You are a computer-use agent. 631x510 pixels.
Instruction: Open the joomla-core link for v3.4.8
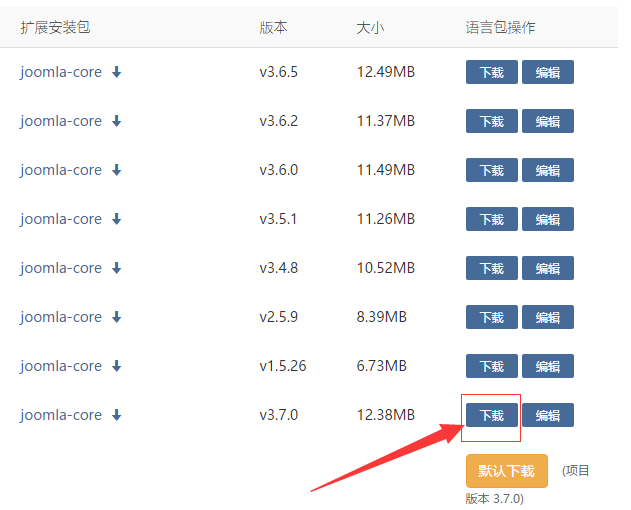(x=61, y=268)
